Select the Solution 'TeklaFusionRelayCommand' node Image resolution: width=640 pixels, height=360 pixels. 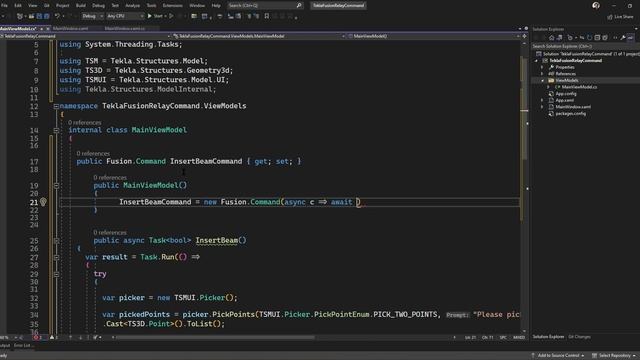[x=588, y=54]
